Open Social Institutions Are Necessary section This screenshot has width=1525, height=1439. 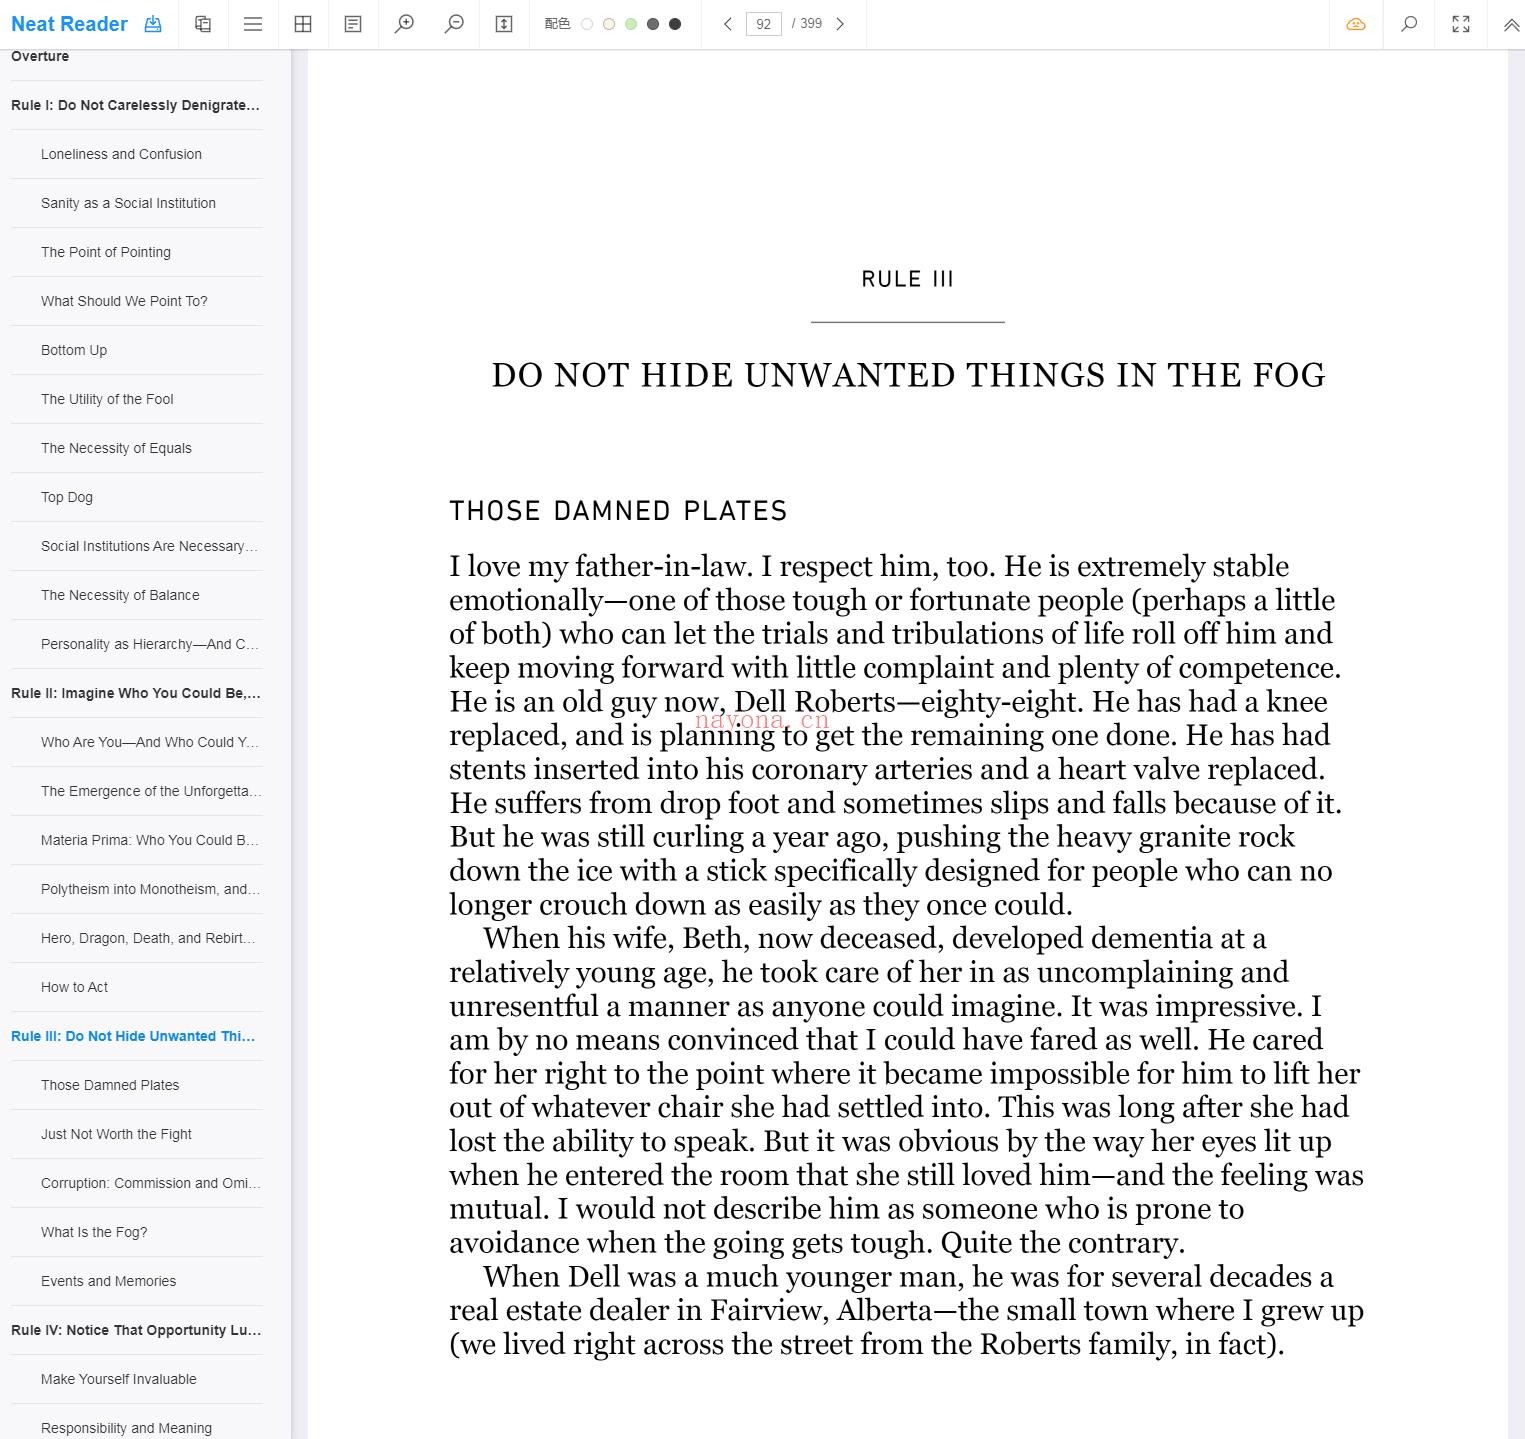click(150, 546)
